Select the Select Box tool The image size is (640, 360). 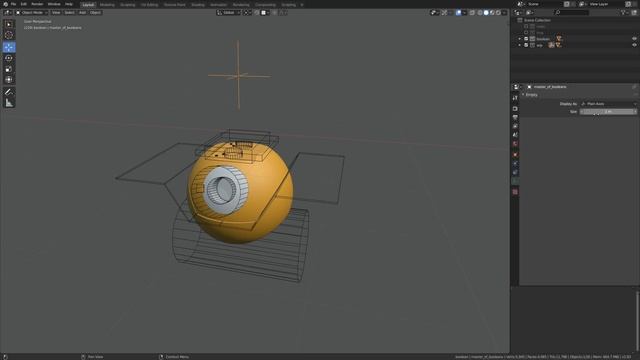click(9, 24)
